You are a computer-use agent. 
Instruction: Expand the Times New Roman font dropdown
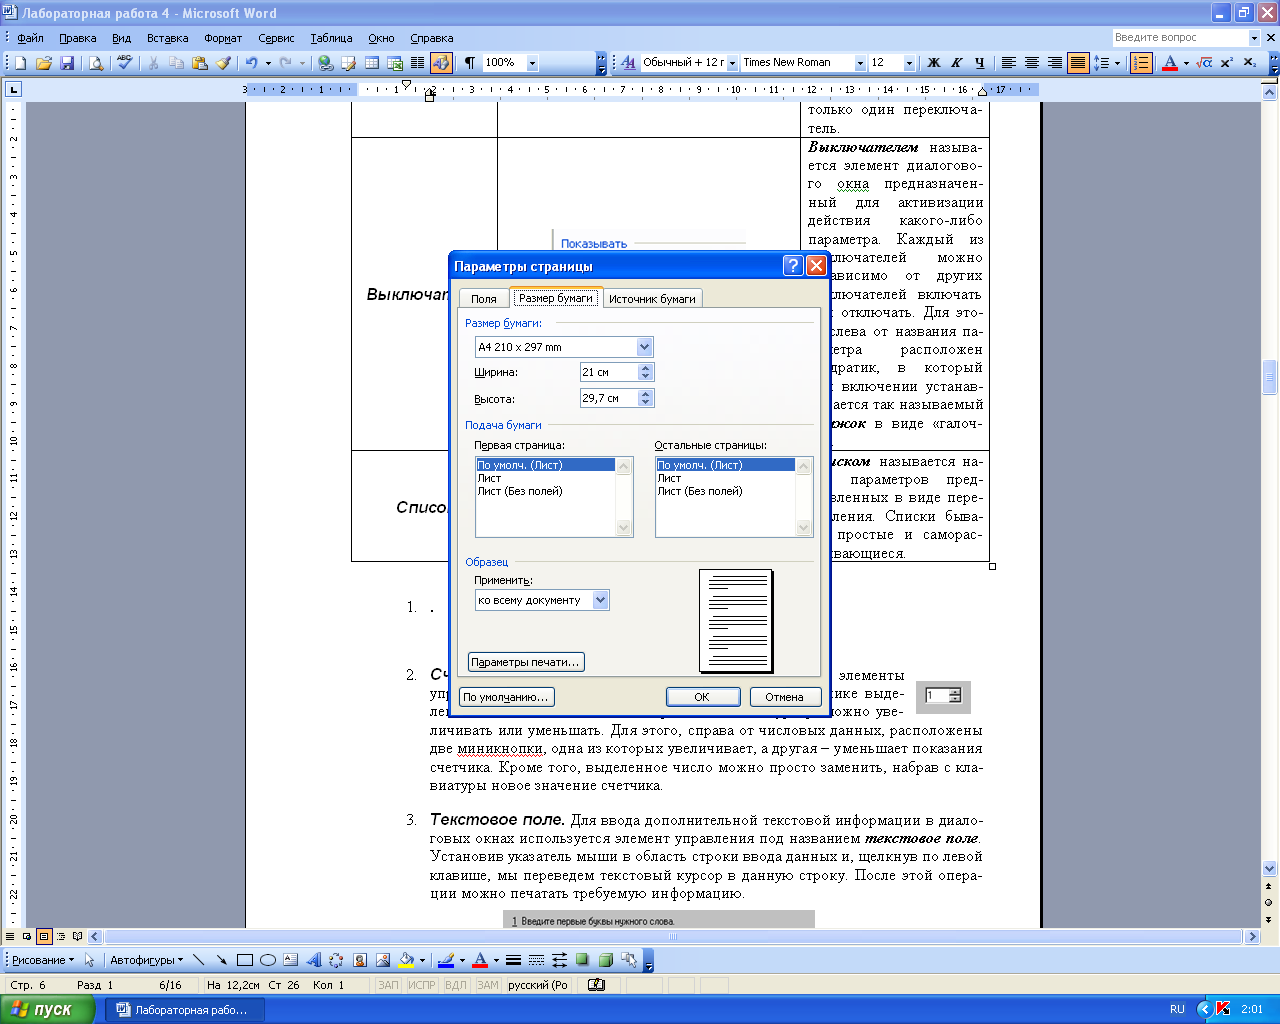pyautogui.click(x=860, y=63)
